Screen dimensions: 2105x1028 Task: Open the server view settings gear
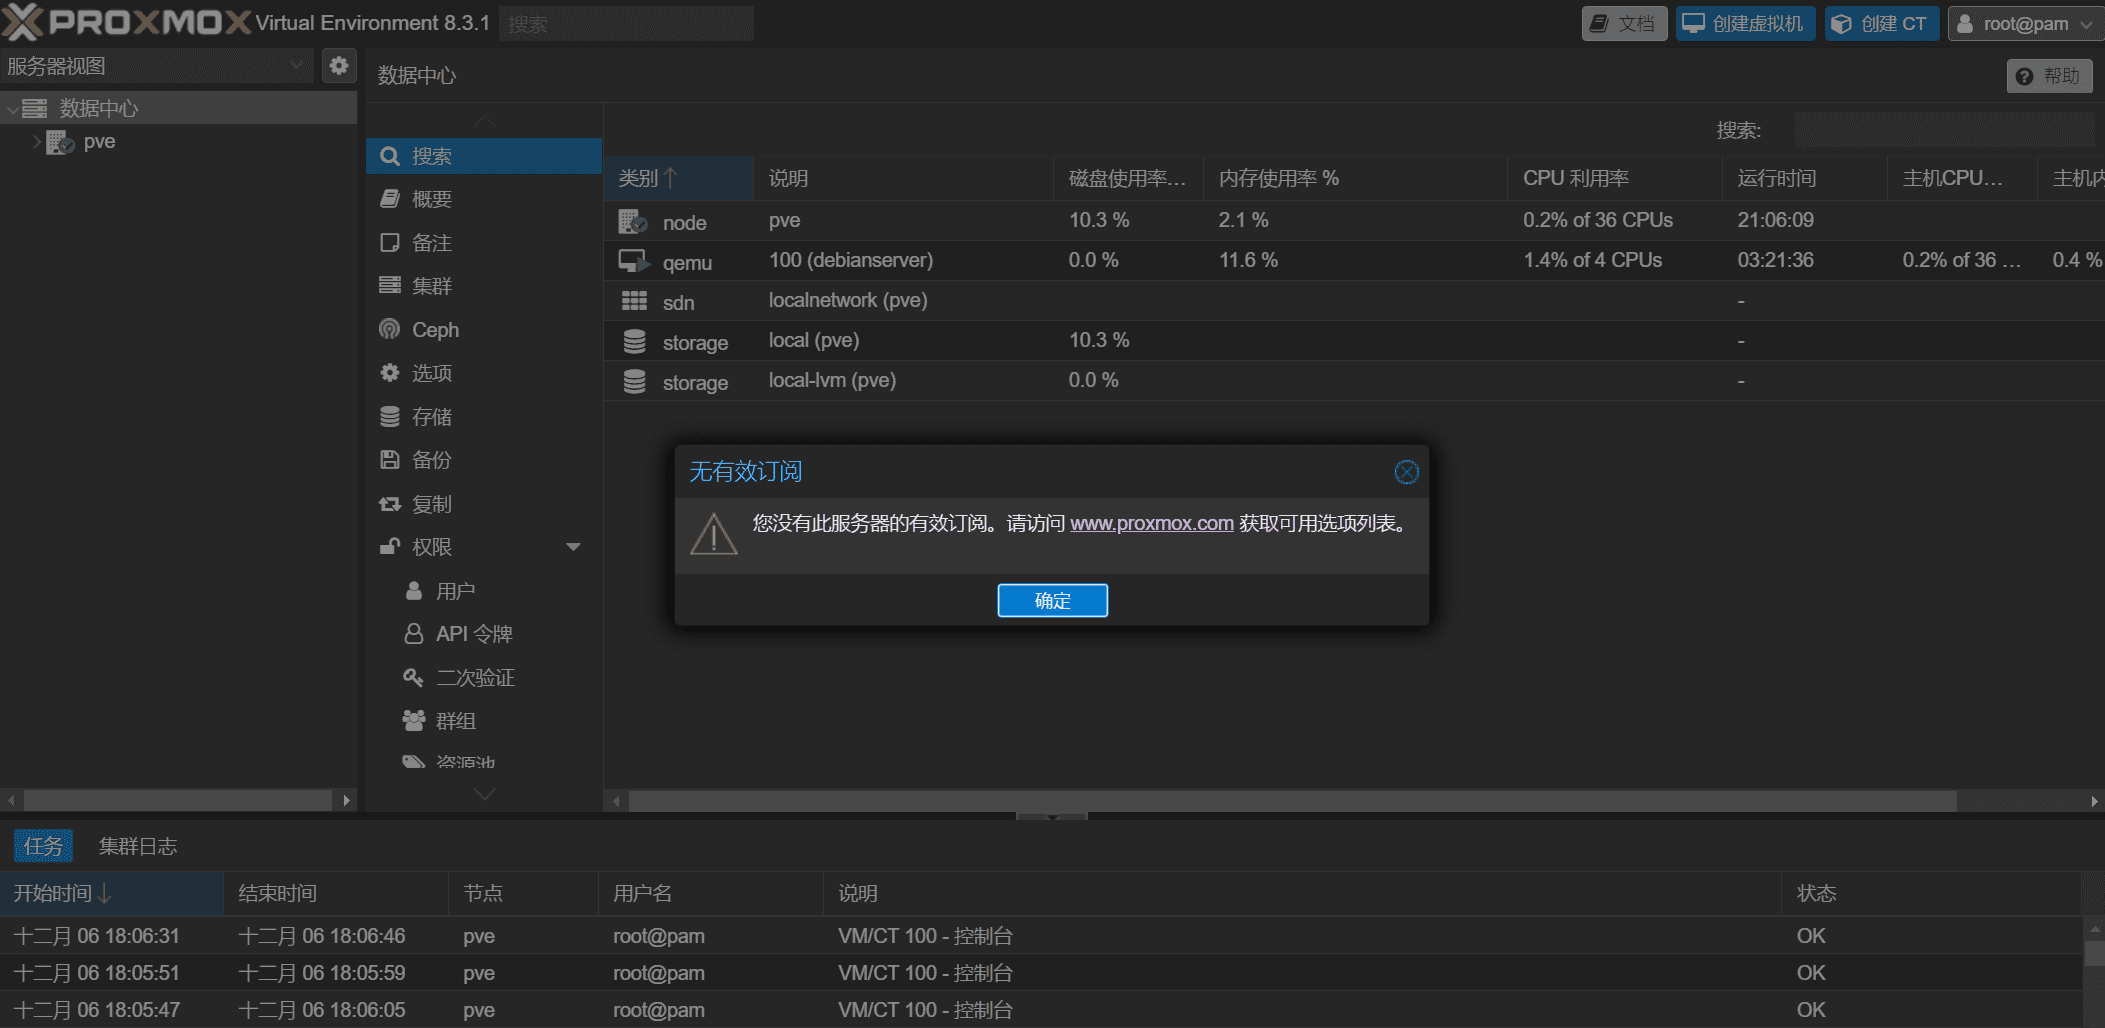pos(339,66)
